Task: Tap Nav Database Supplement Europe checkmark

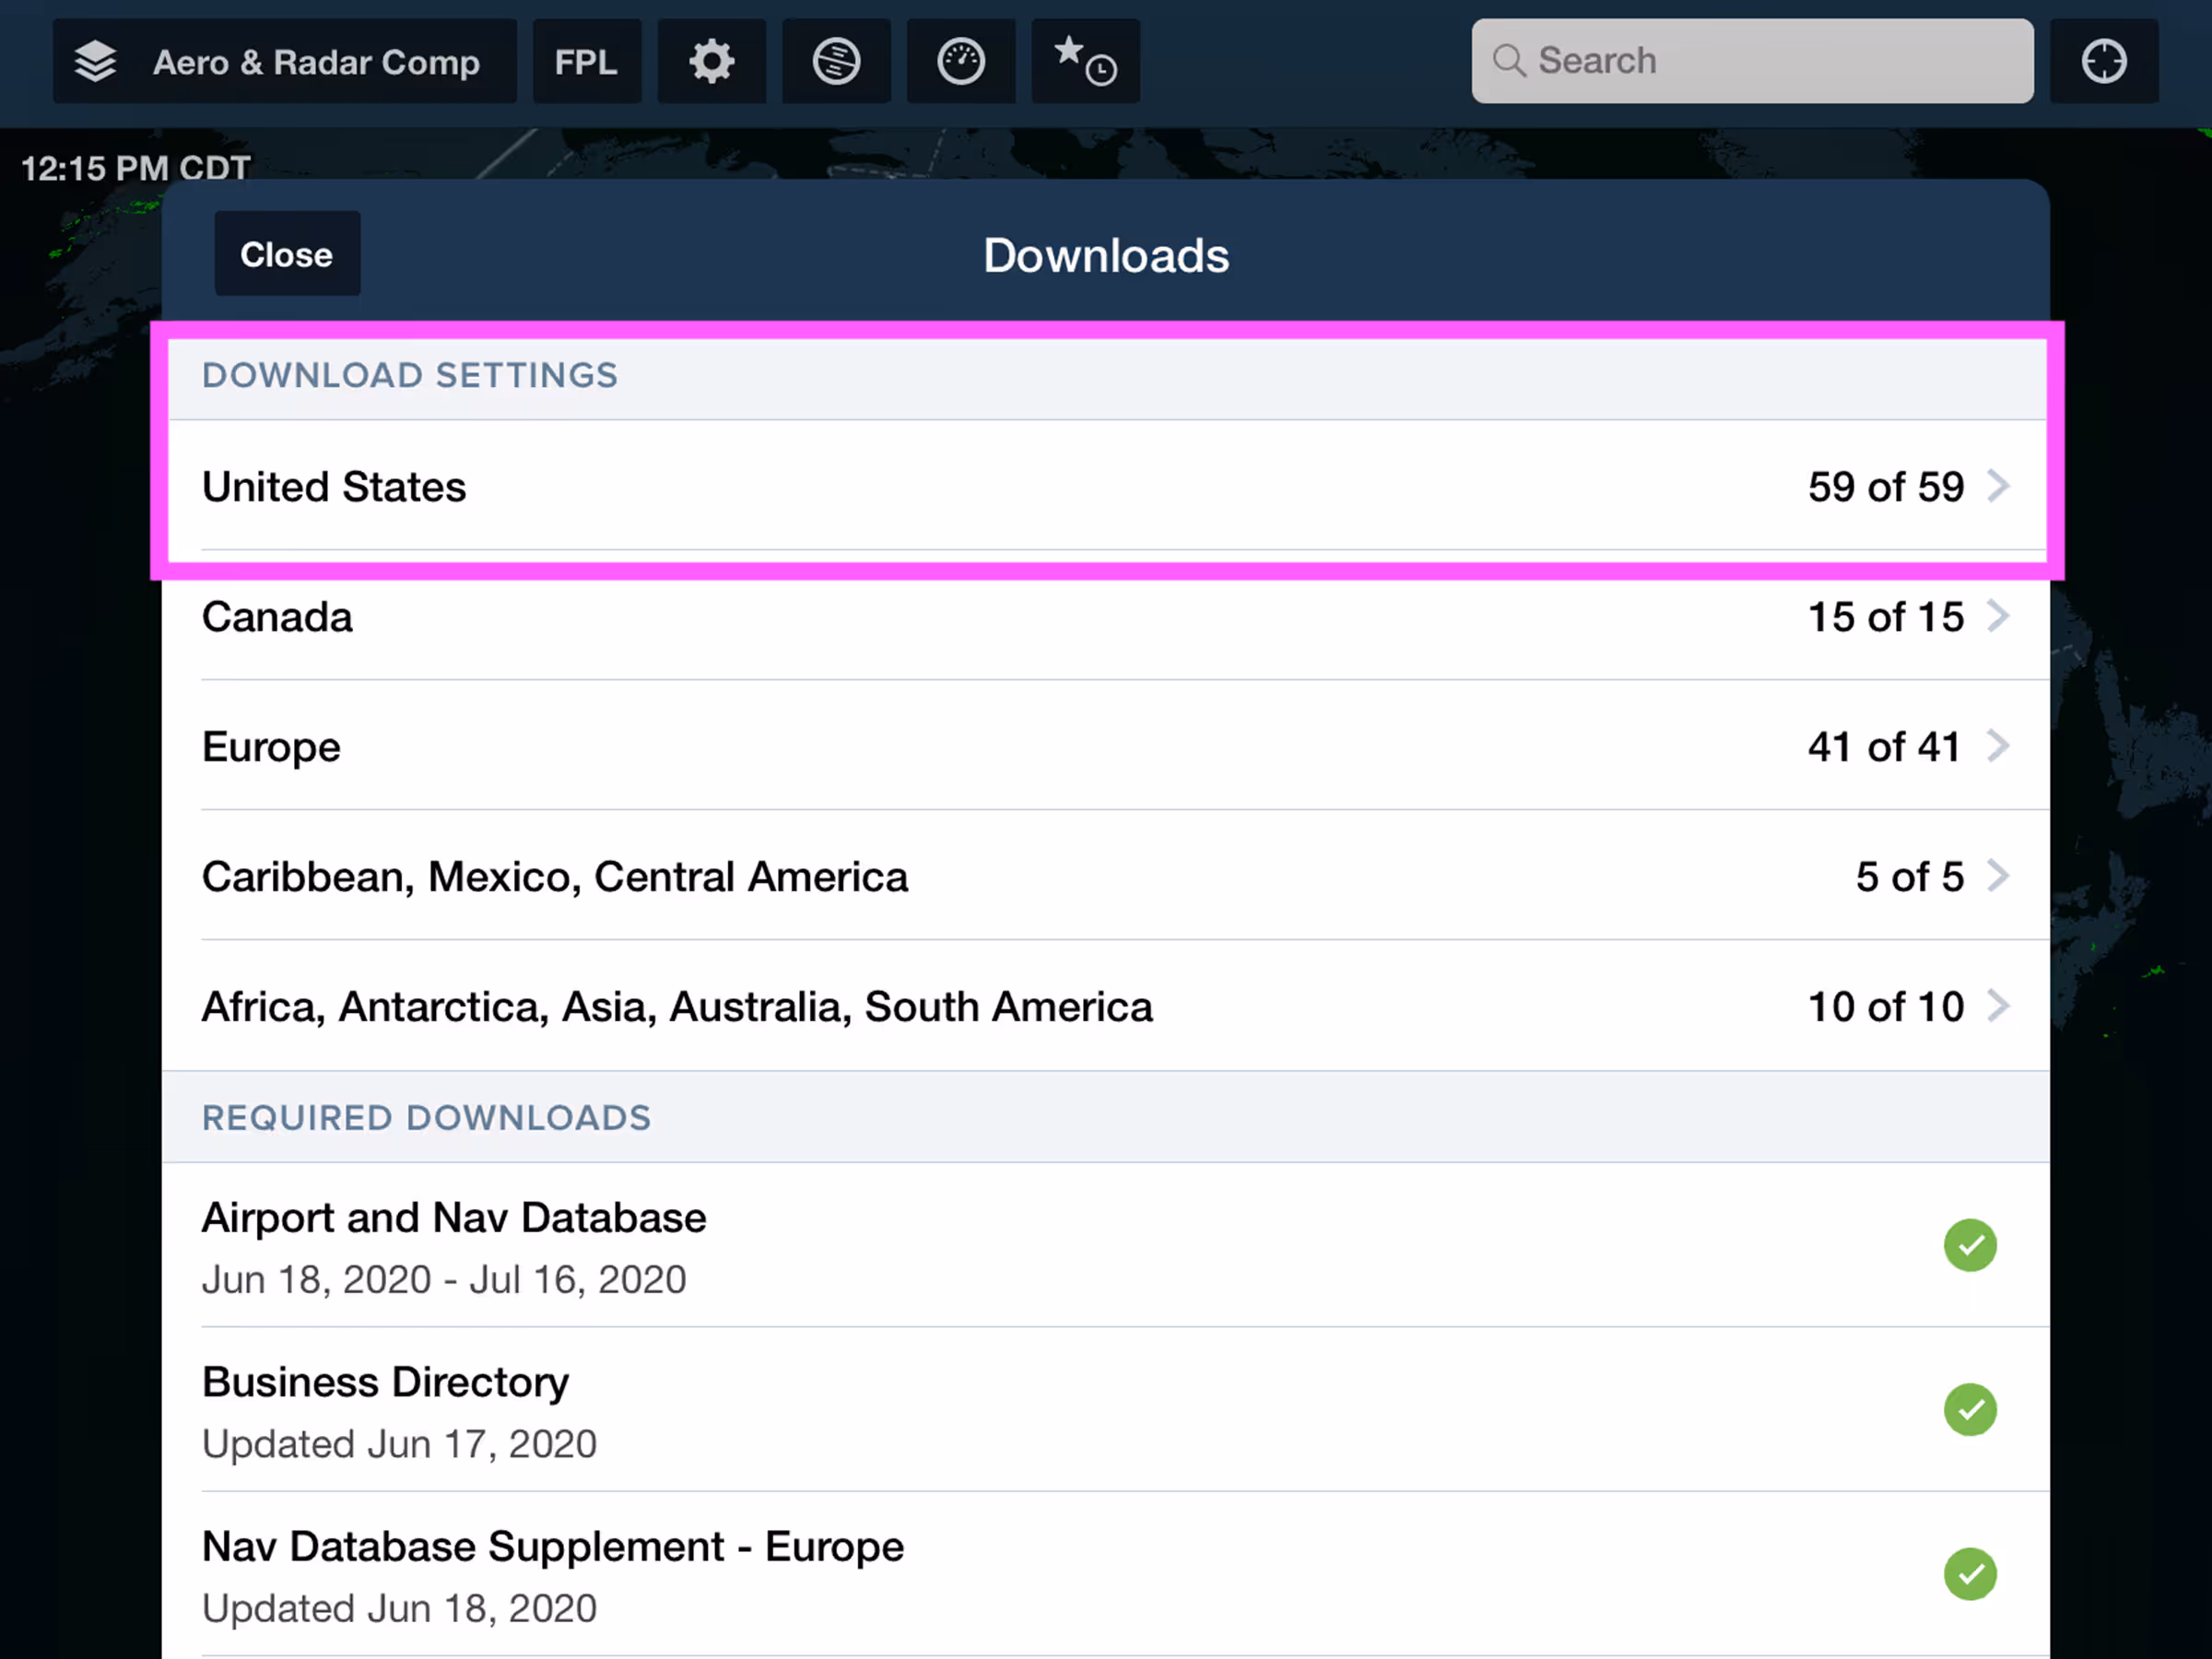Action: tap(1969, 1573)
